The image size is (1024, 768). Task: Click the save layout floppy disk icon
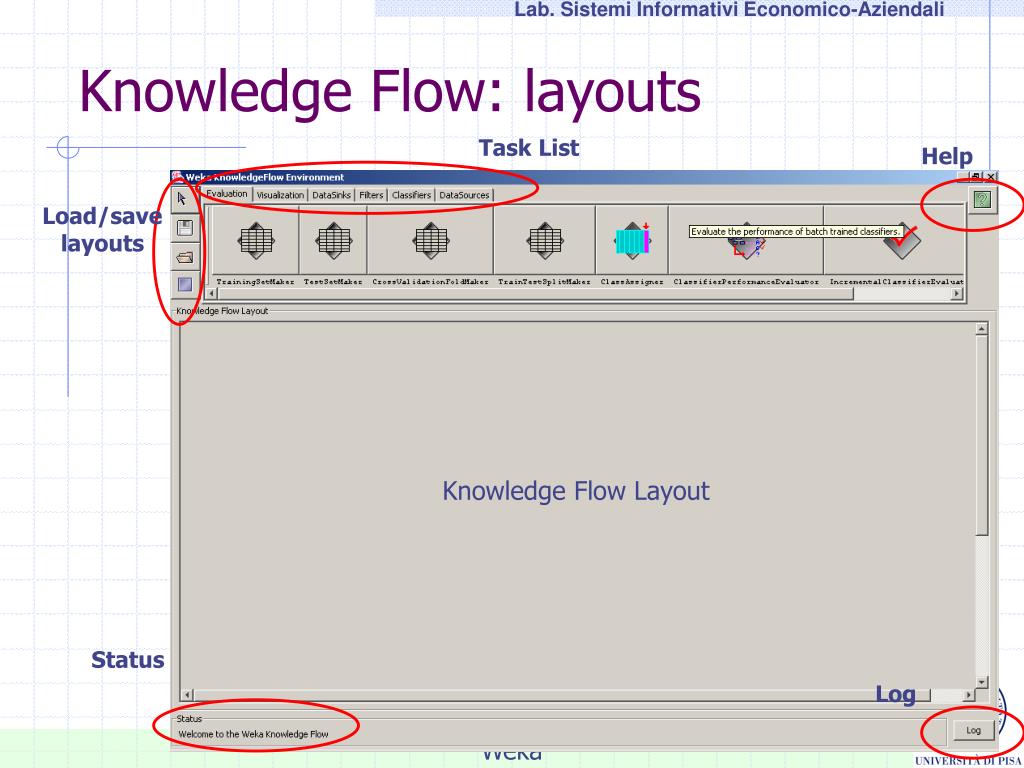click(x=185, y=228)
